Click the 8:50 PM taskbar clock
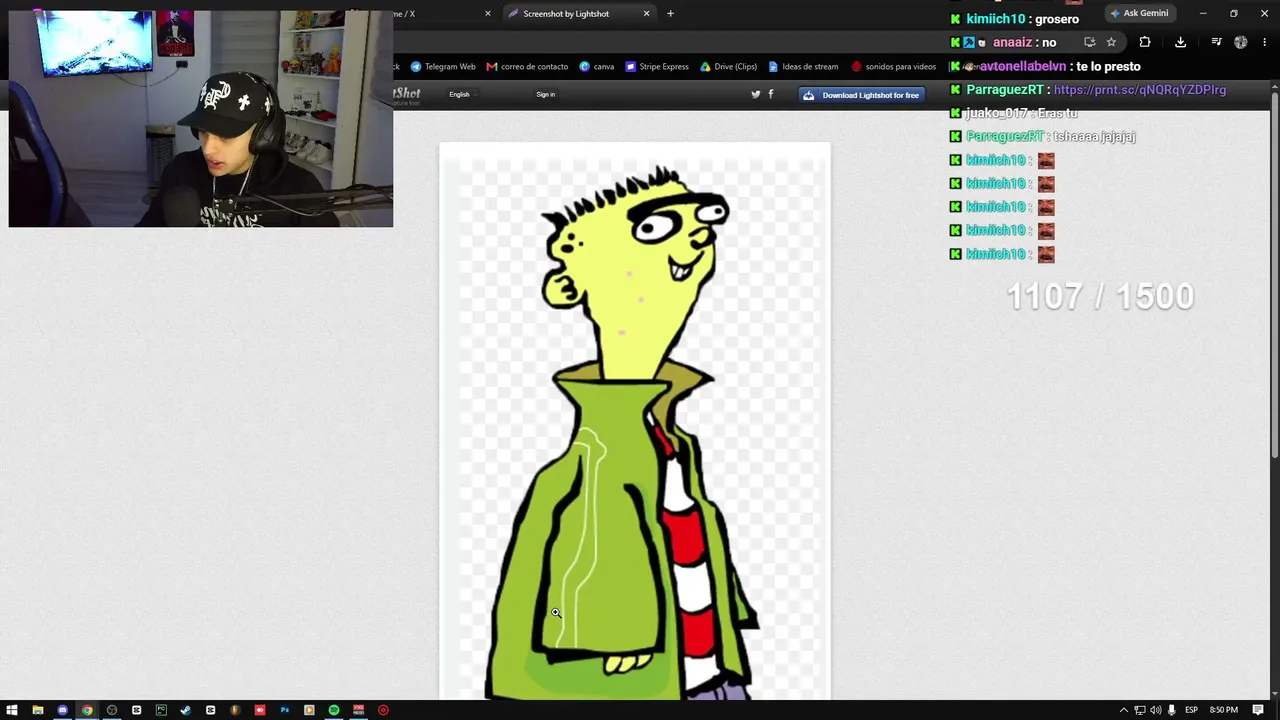 point(1224,710)
